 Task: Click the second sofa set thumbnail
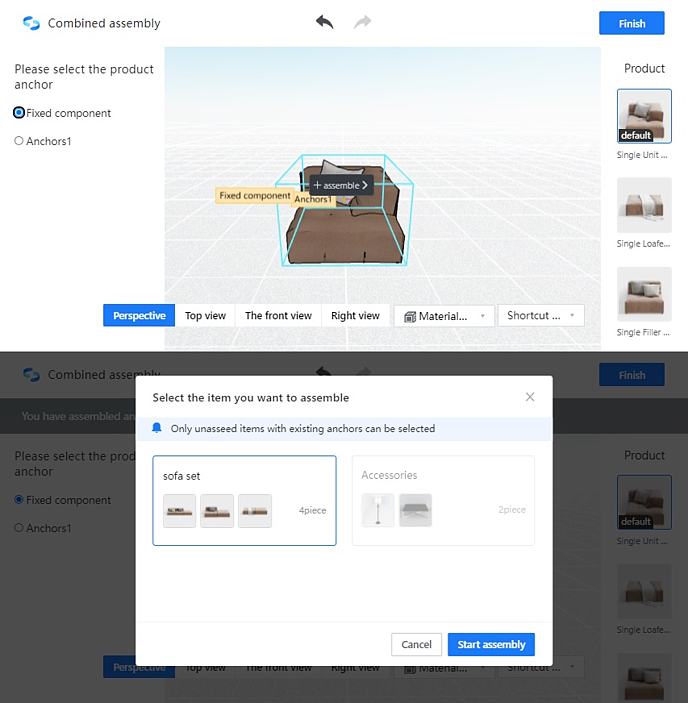tap(217, 511)
